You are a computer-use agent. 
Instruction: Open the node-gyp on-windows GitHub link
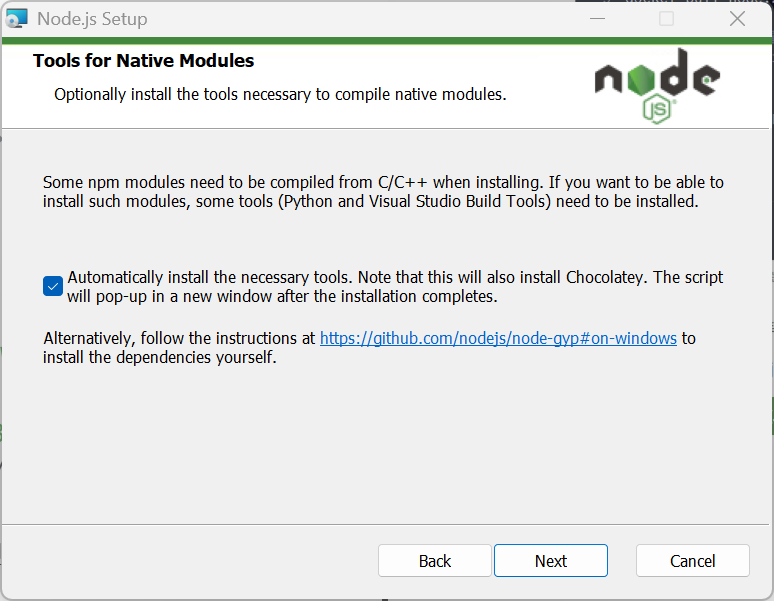[498, 338]
